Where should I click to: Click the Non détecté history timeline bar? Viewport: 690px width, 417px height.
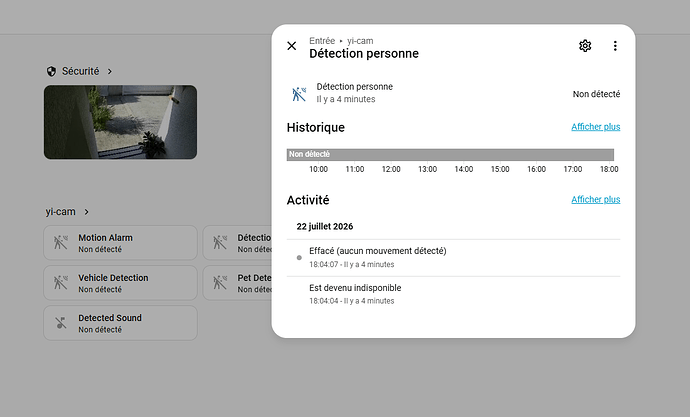[x=450, y=154]
